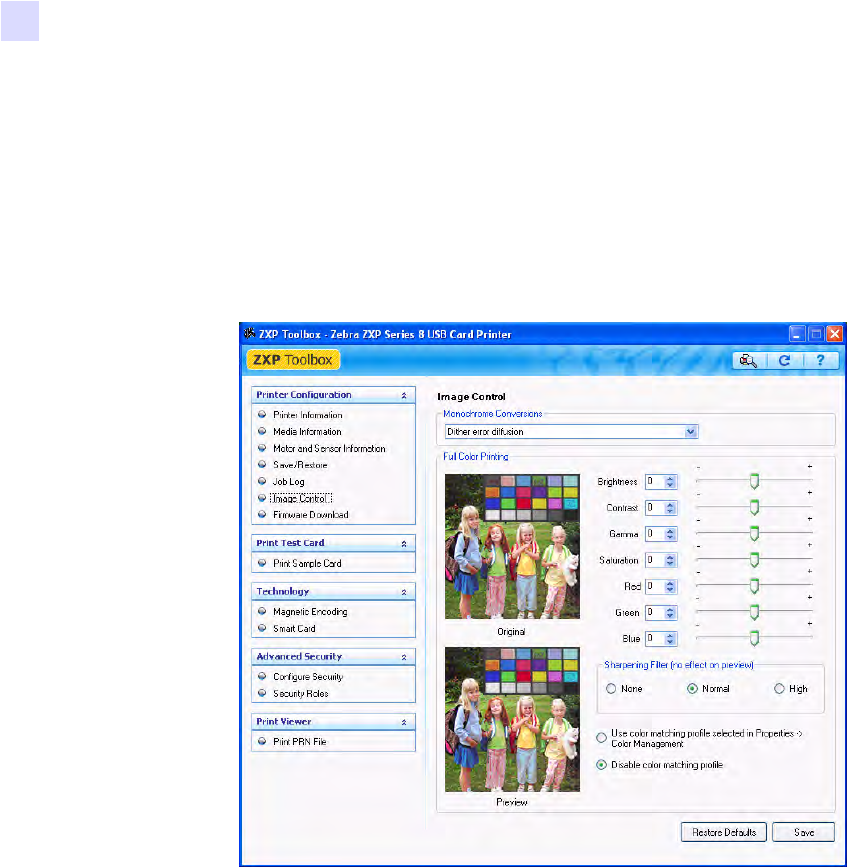The width and height of the screenshot is (847, 867).
Task: Click bullet icon beside Configure Security
Action: click(262, 676)
